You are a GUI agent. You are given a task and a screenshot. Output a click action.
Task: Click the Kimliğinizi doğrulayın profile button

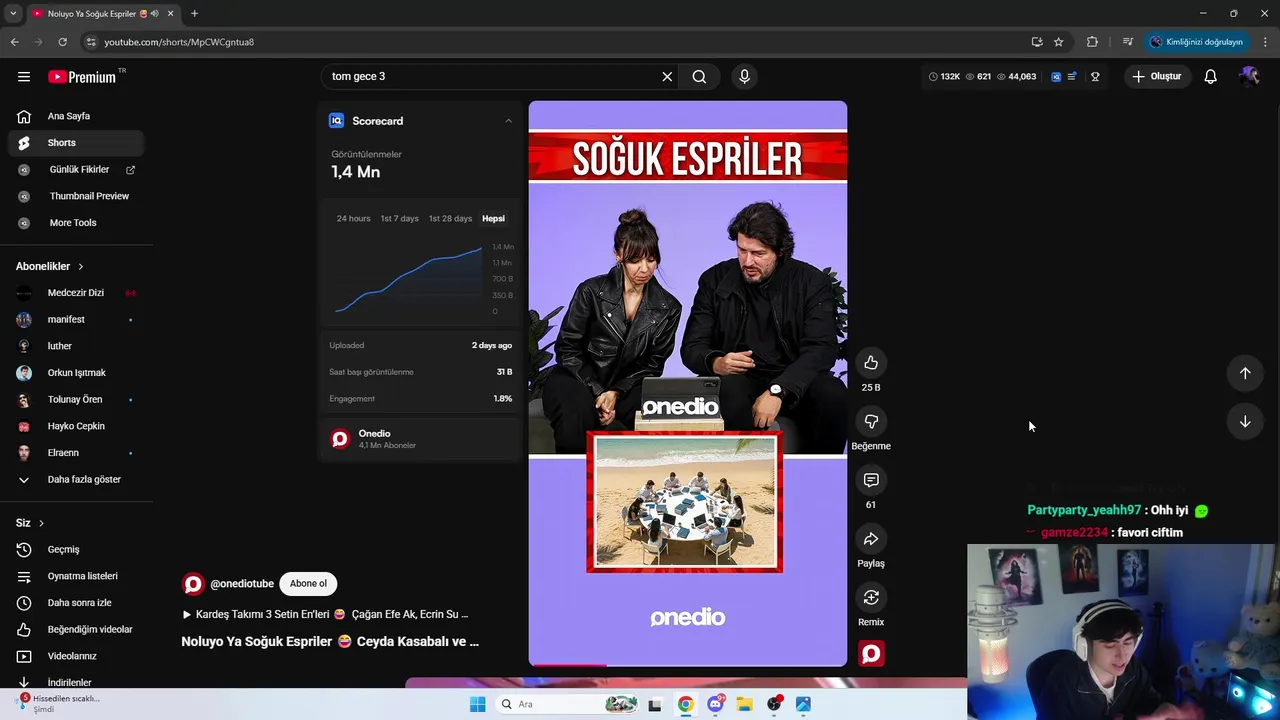(x=1197, y=42)
